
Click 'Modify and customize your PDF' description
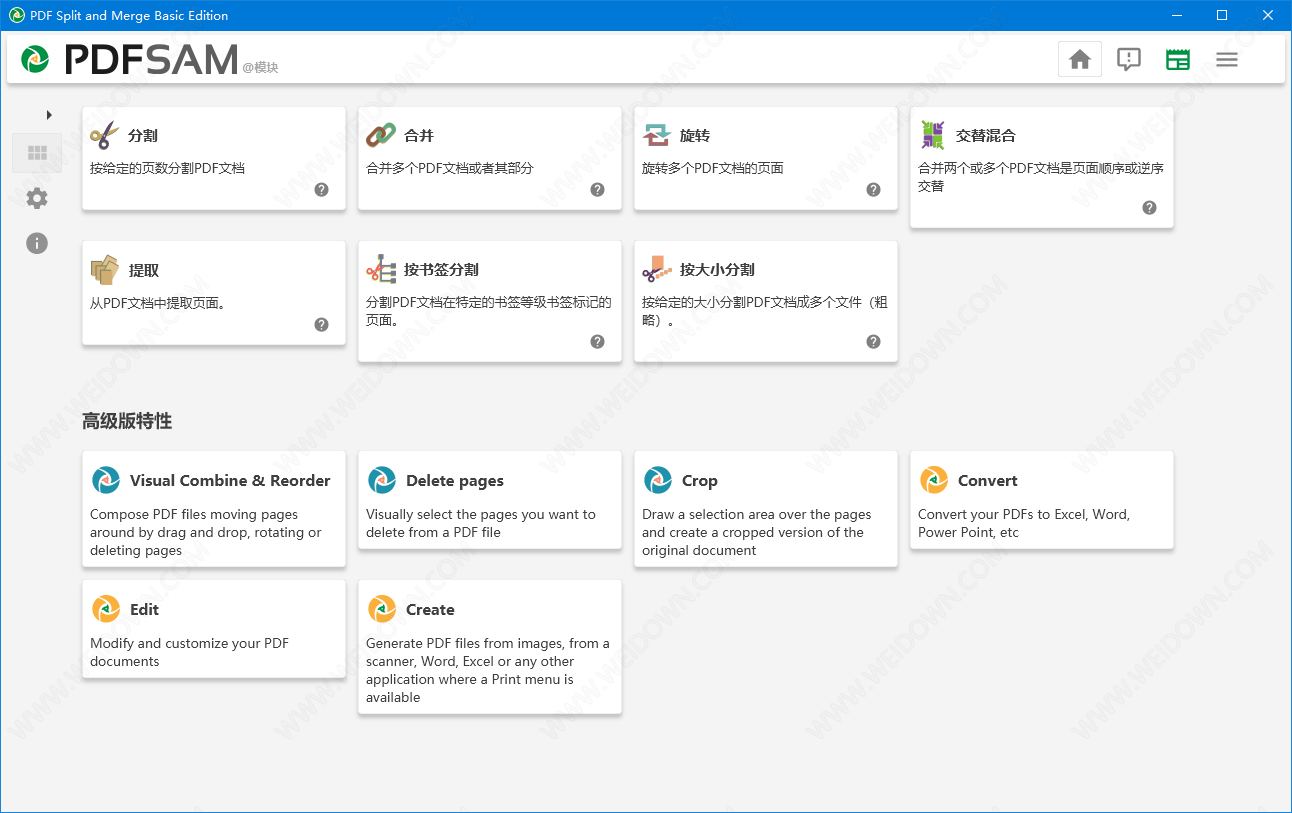click(x=190, y=652)
